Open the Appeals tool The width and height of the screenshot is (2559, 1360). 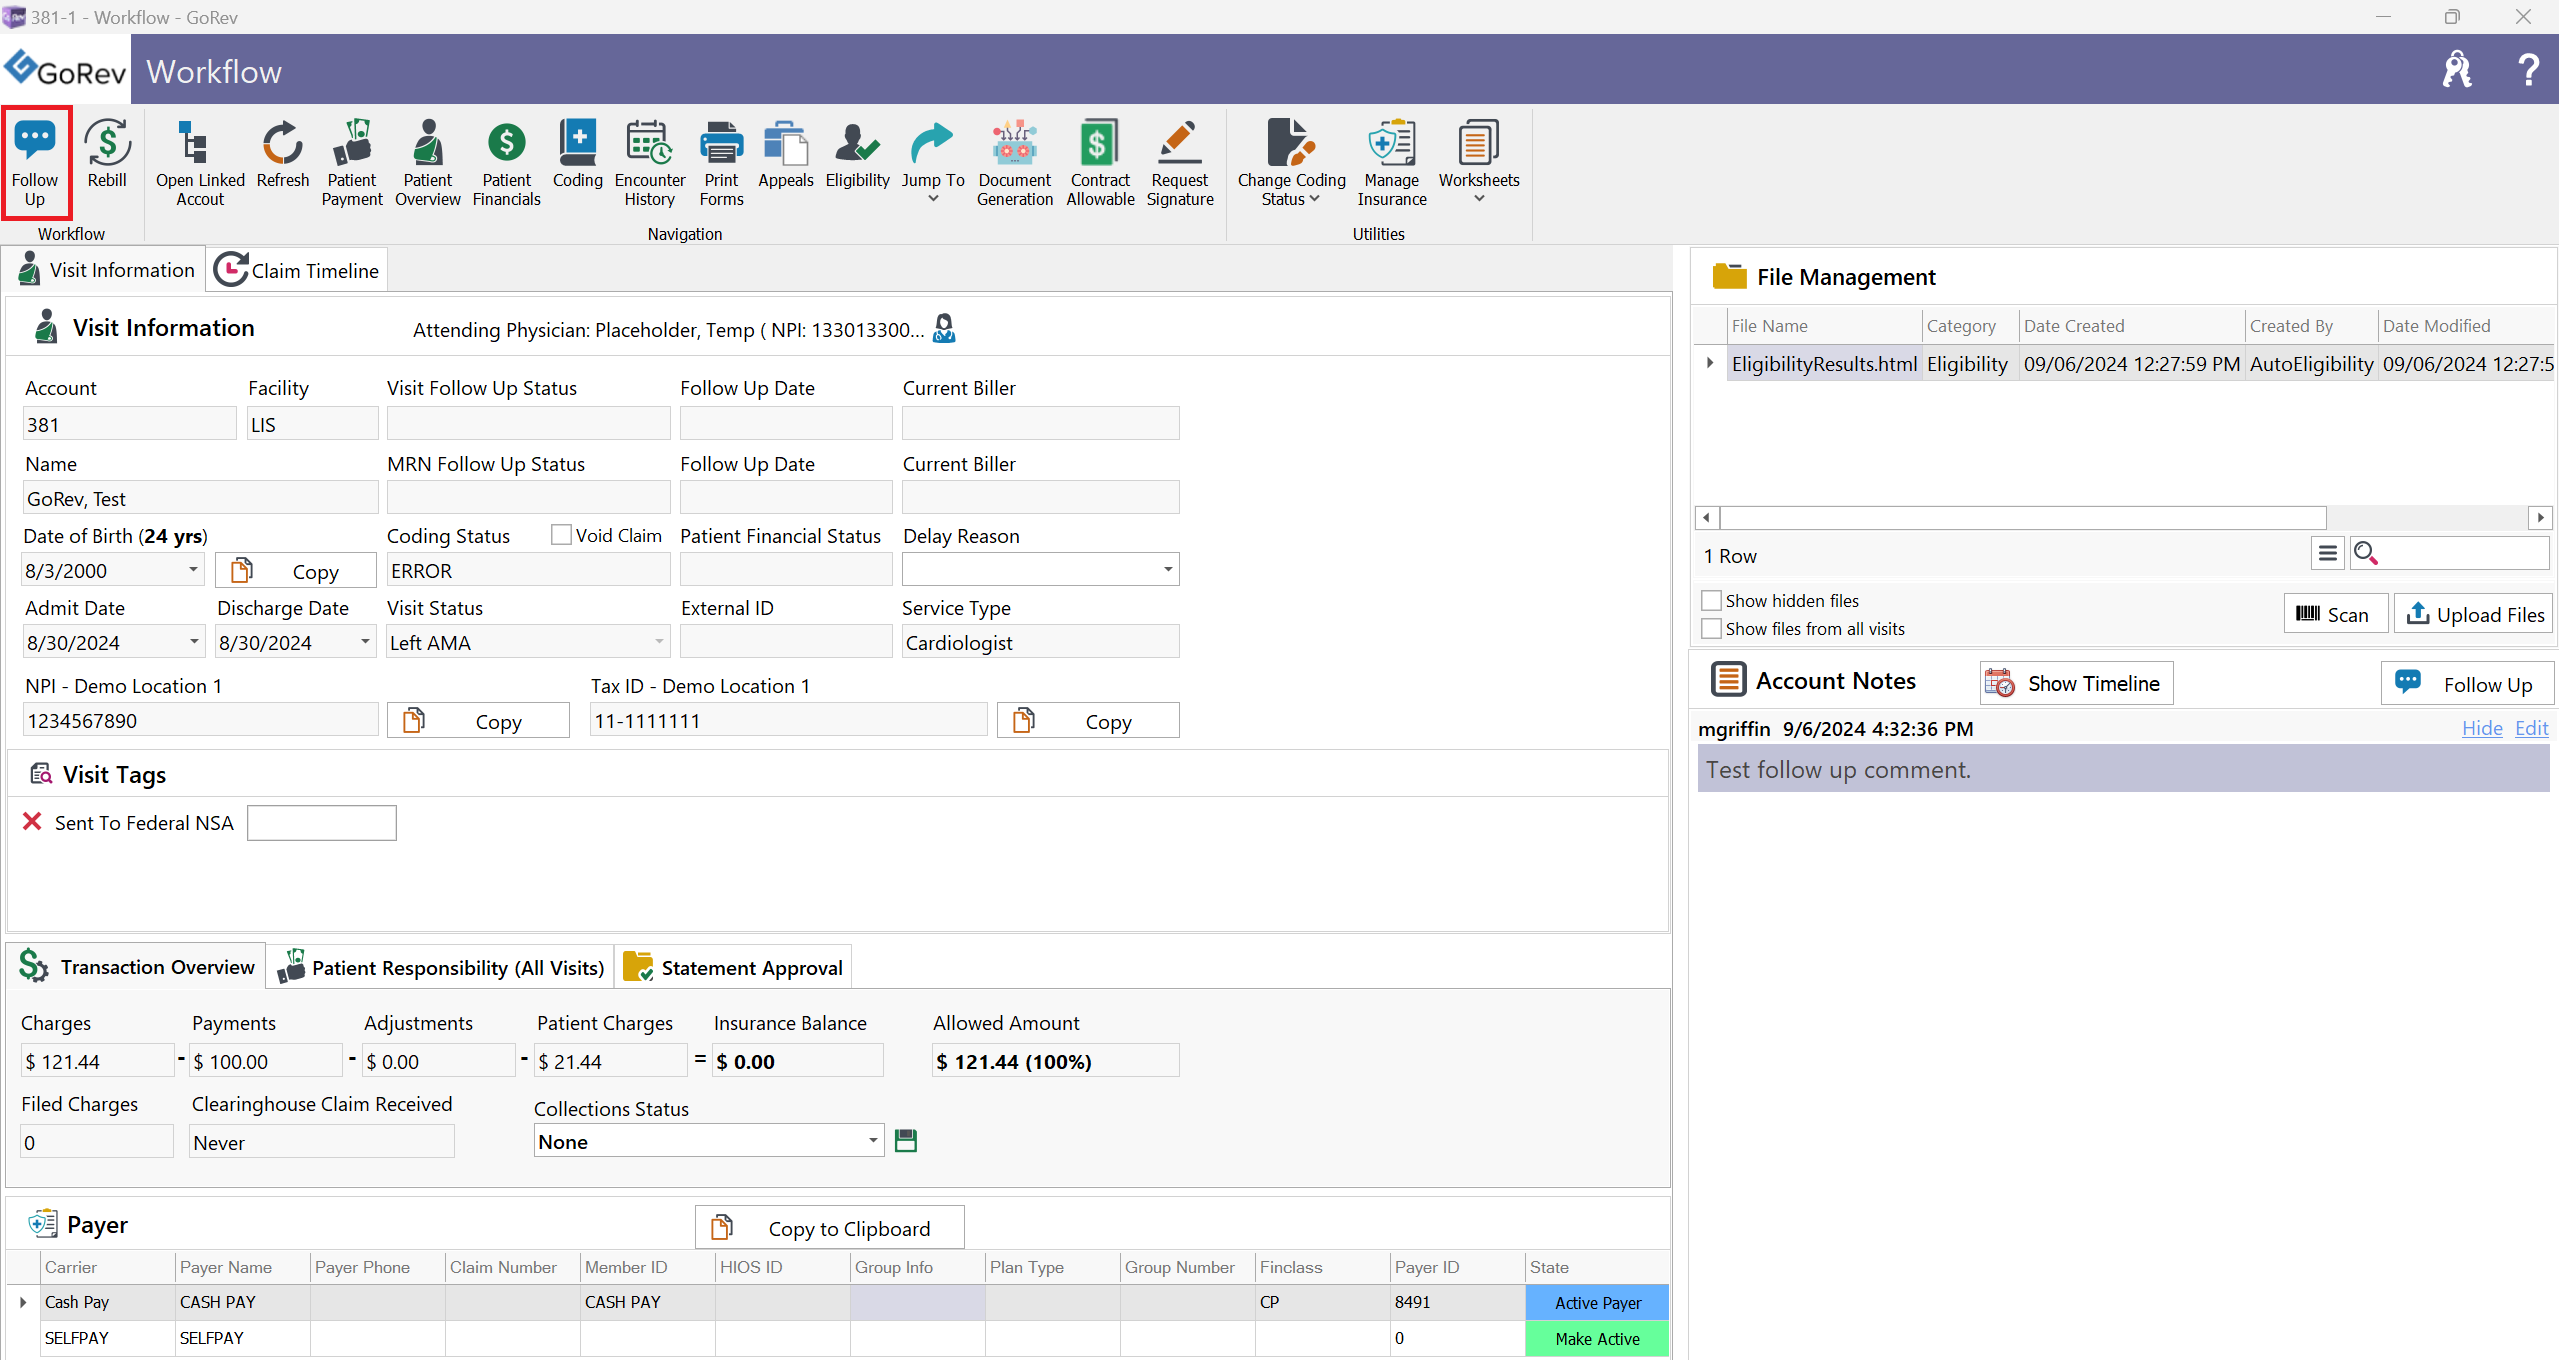(x=786, y=155)
